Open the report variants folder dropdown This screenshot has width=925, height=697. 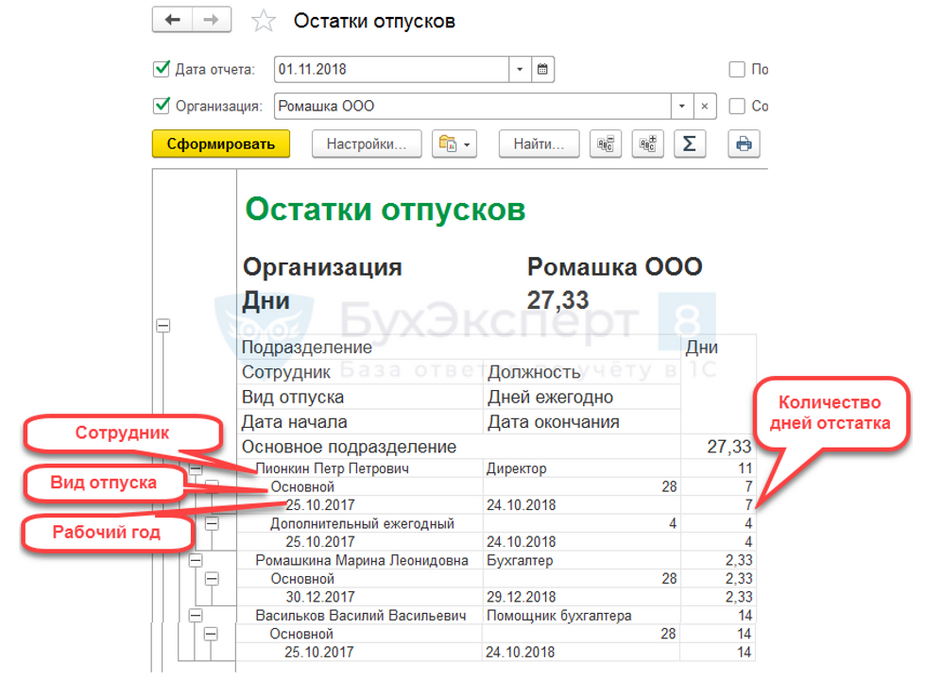pos(455,144)
